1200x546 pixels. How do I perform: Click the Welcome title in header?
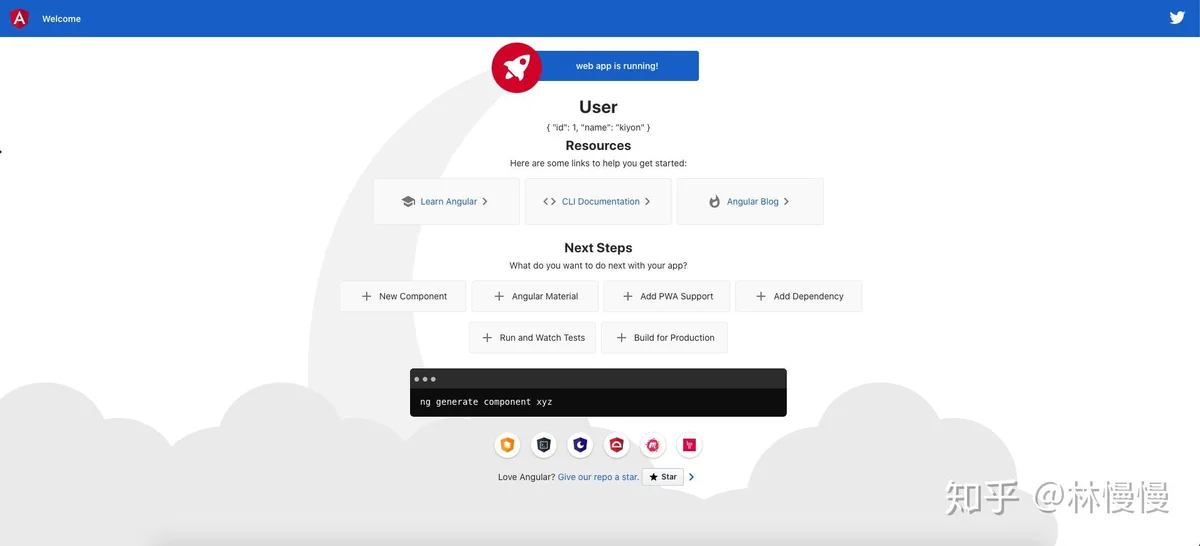[62, 19]
